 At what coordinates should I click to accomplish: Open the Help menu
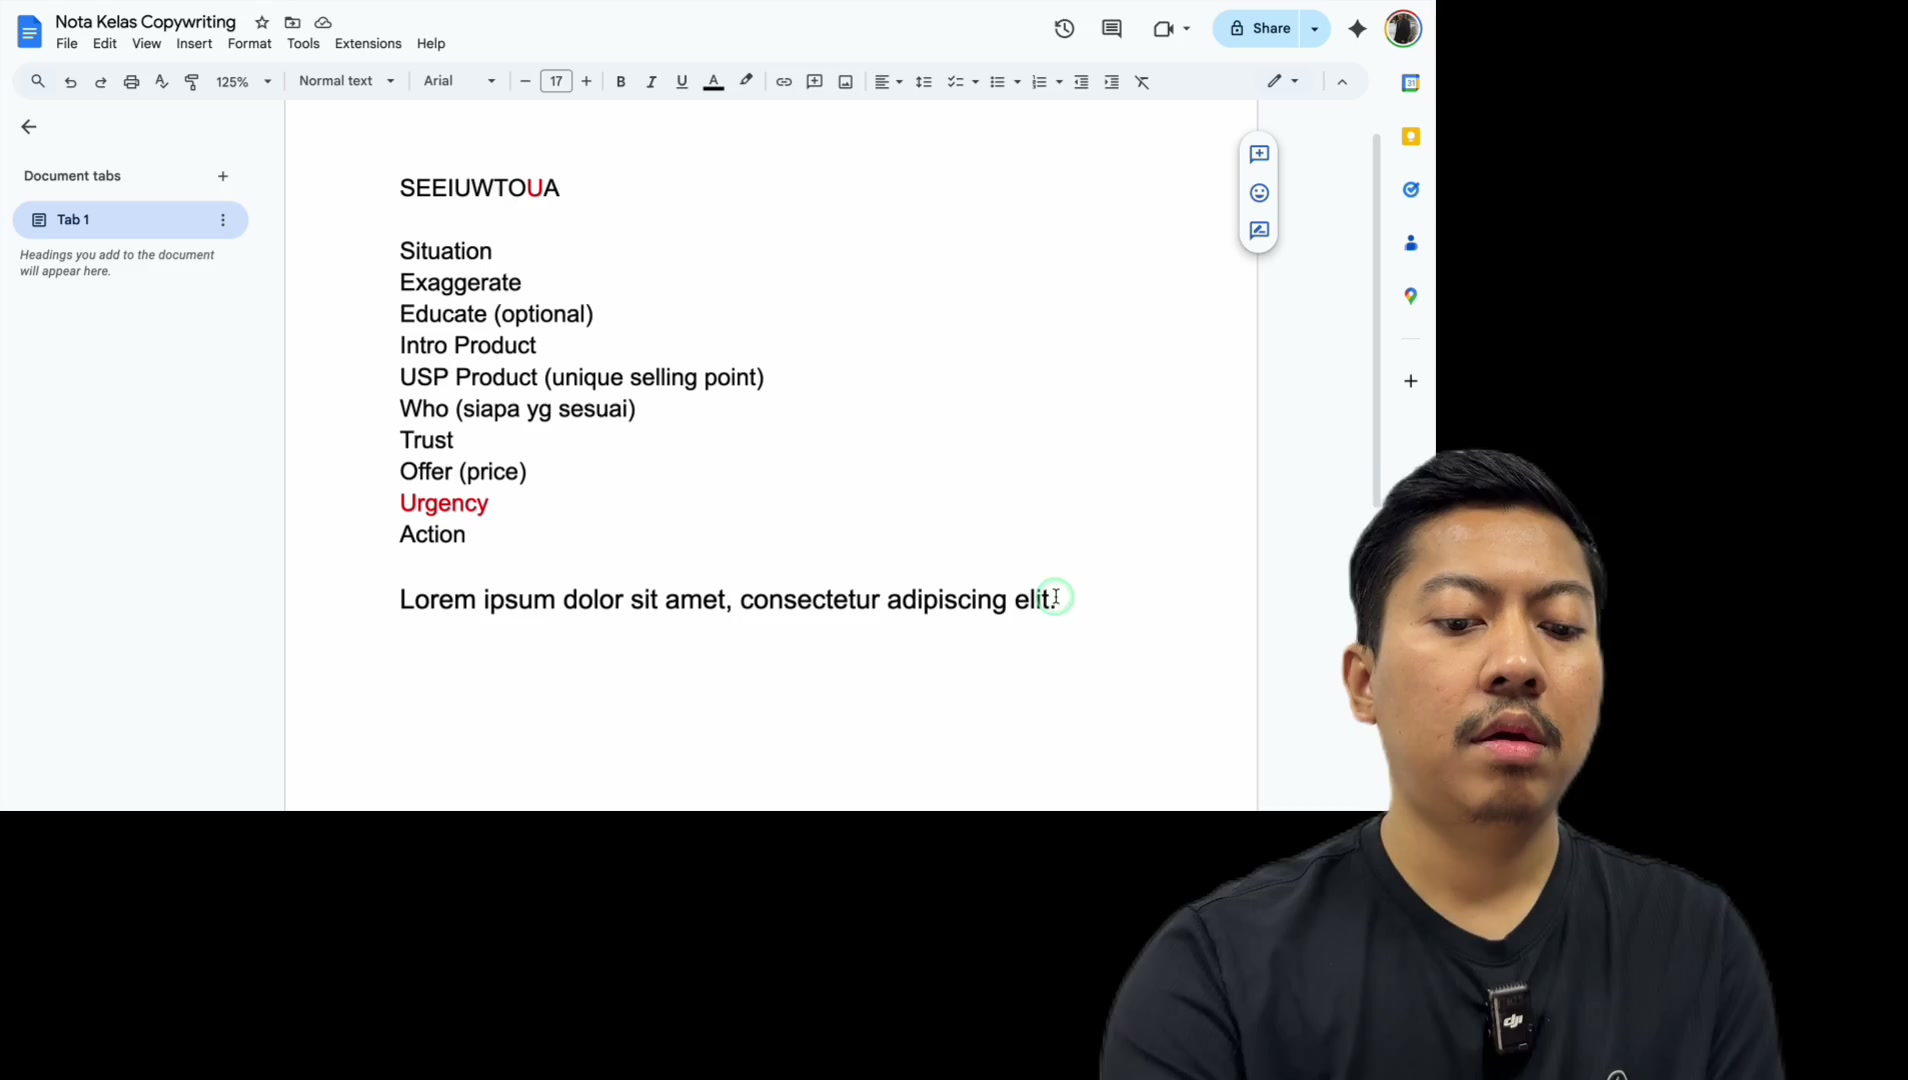[x=431, y=44]
